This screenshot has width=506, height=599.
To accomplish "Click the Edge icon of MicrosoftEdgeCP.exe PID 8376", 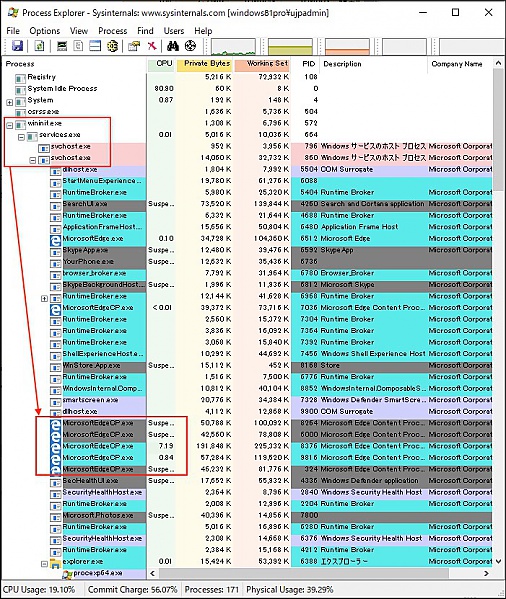I will (x=56, y=448).
